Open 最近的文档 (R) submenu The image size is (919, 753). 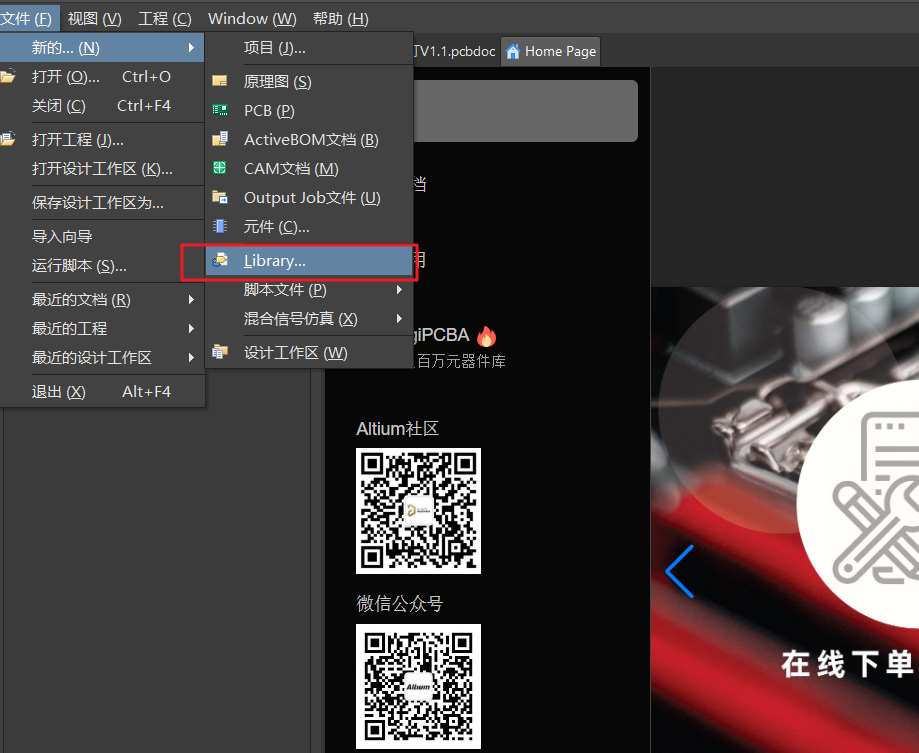click(102, 299)
